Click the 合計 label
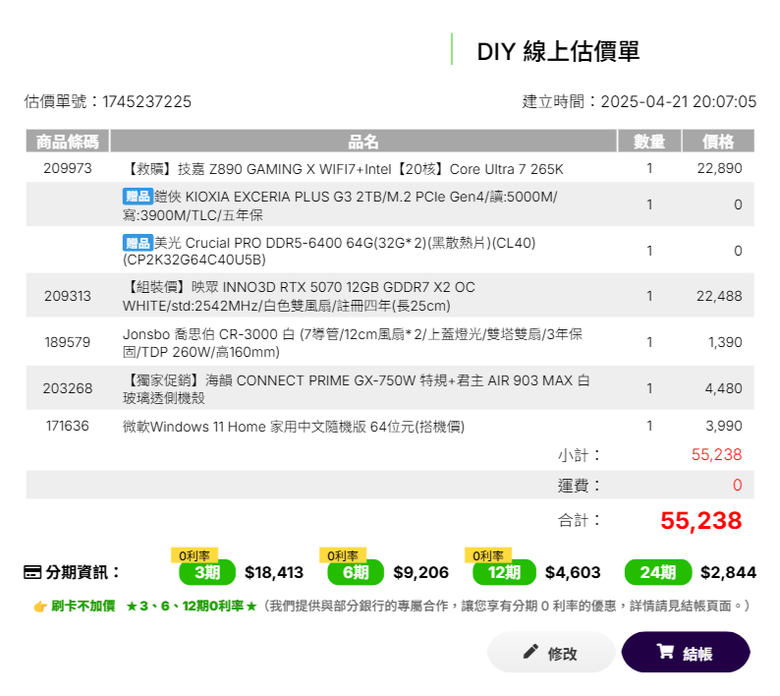This screenshot has width=780, height=696. click(579, 520)
